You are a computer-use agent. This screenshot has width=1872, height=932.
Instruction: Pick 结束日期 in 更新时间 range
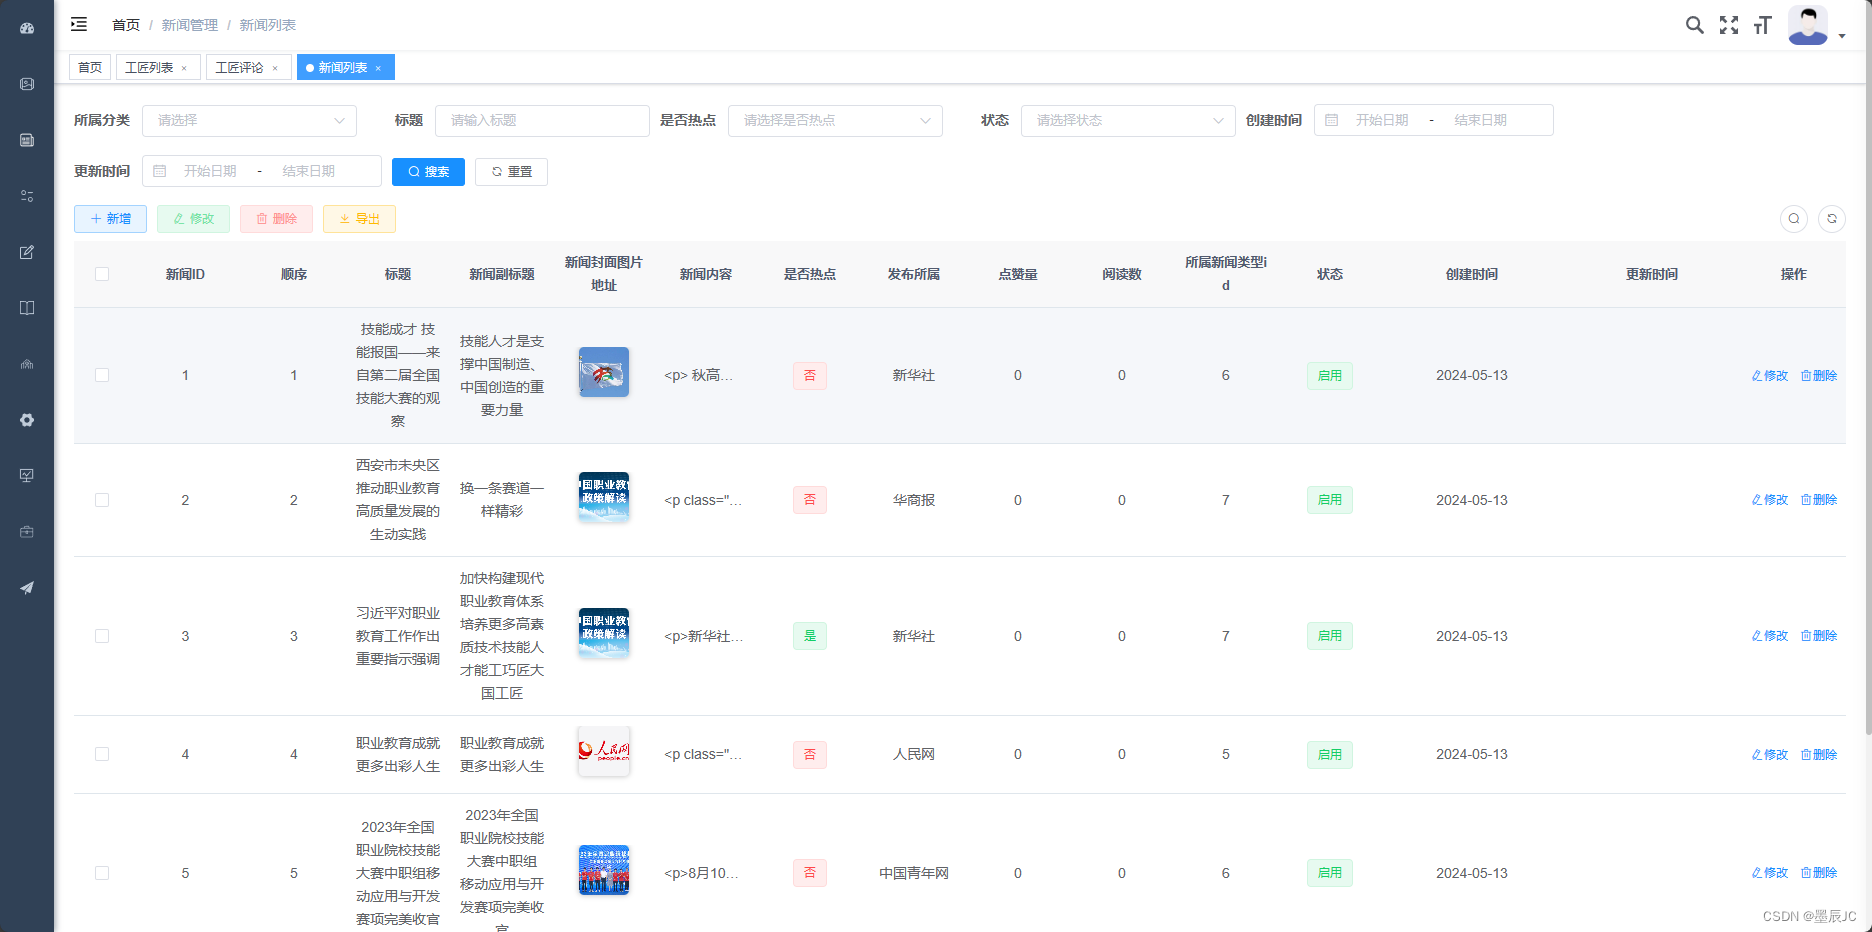(x=309, y=171)
